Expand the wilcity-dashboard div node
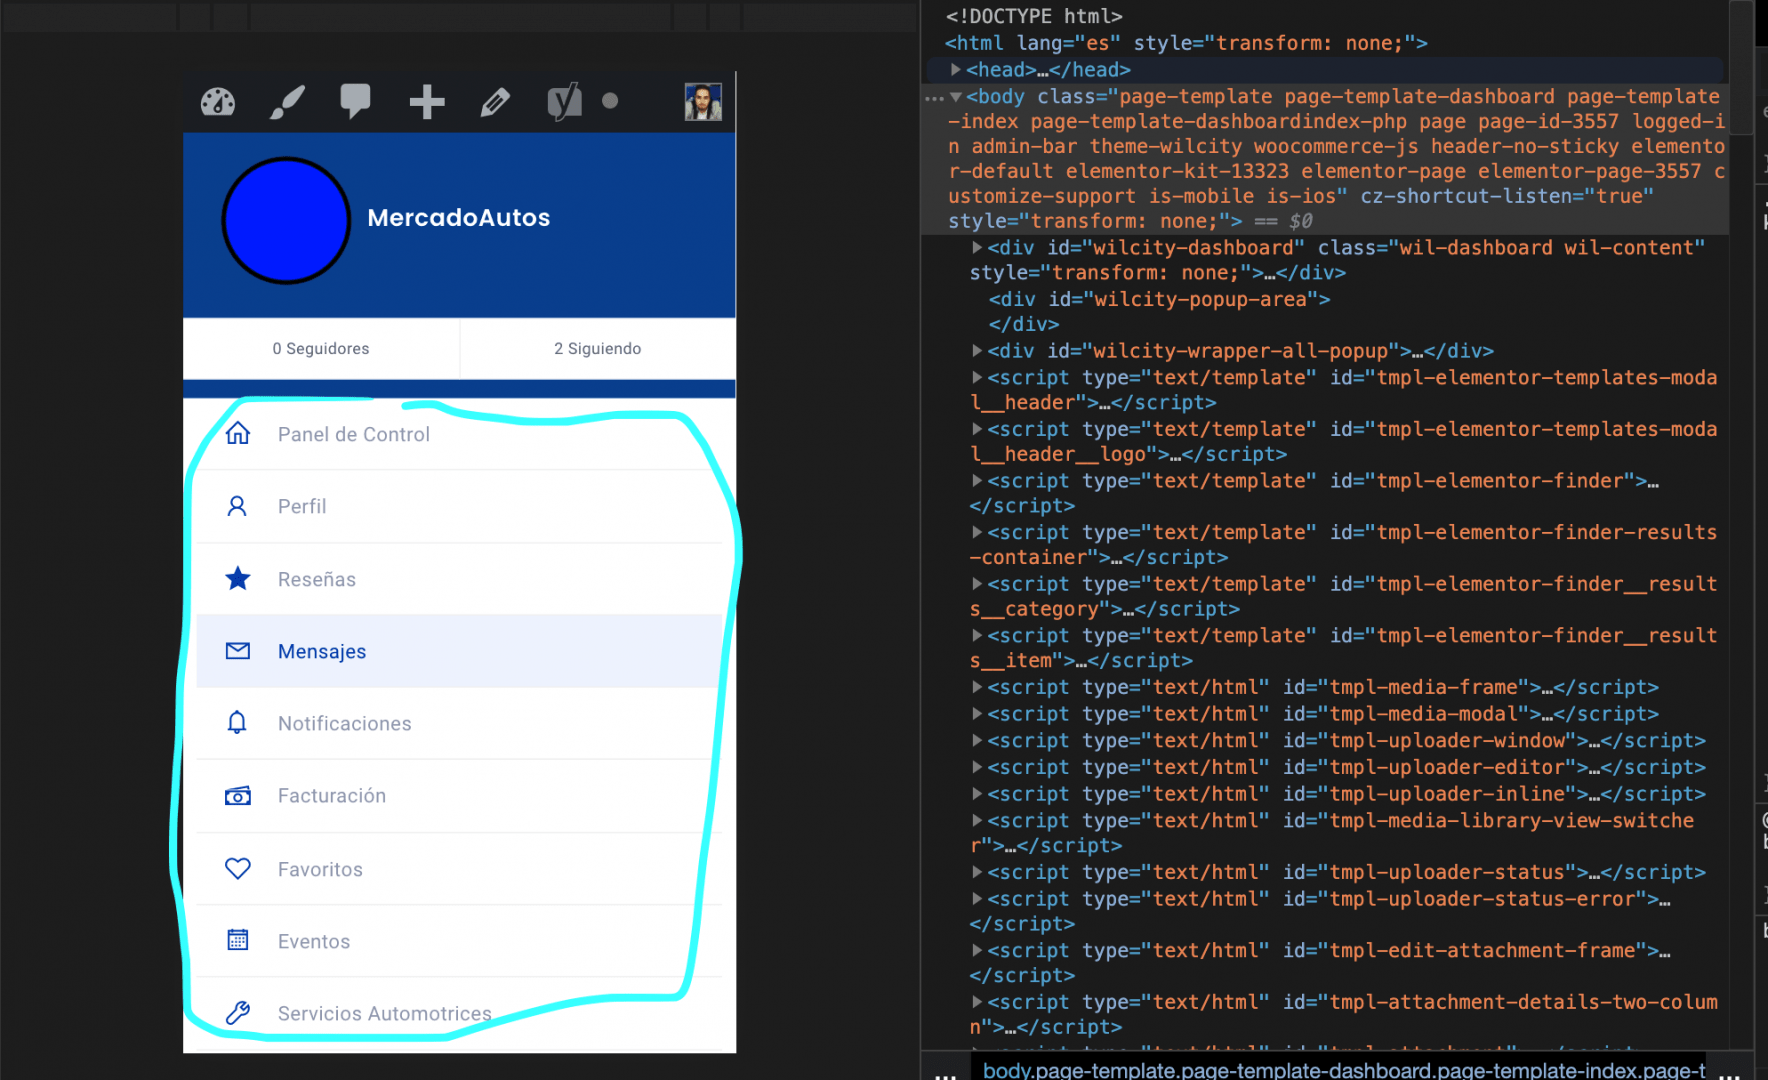The width and height of the screenshot is (1768, 1080). (977, 247)
